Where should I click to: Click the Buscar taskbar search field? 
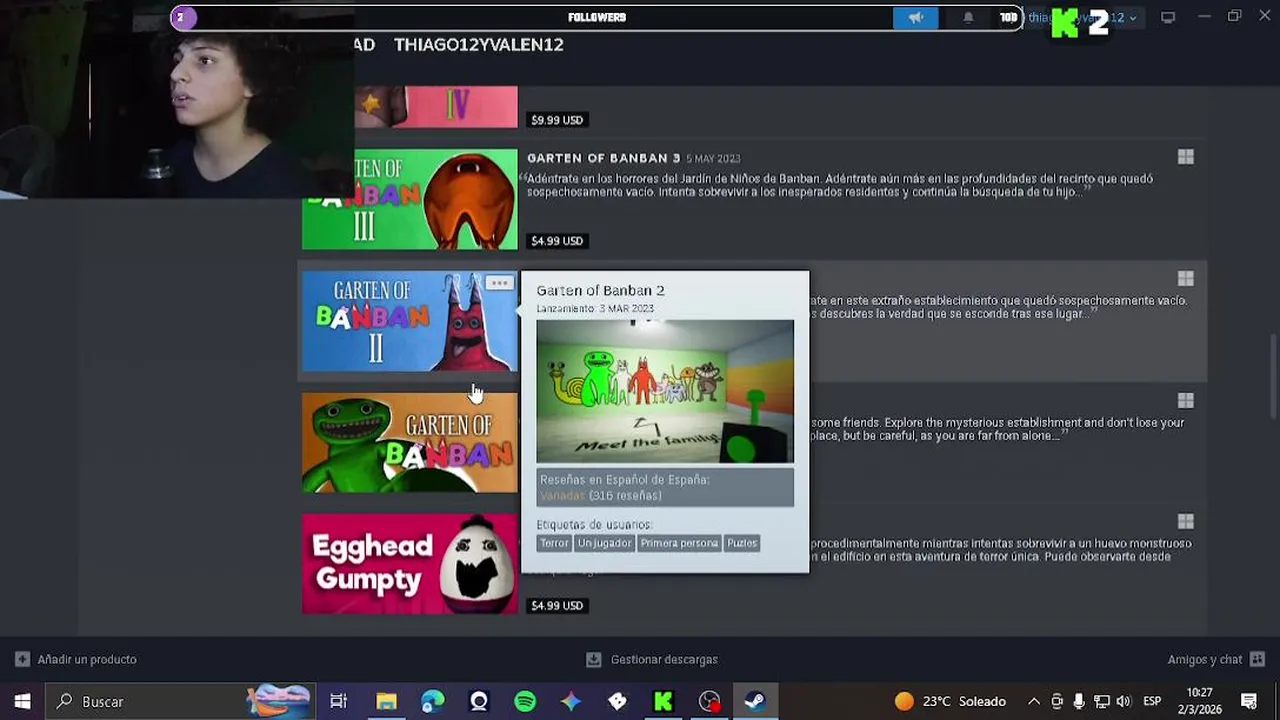point(180,702)
